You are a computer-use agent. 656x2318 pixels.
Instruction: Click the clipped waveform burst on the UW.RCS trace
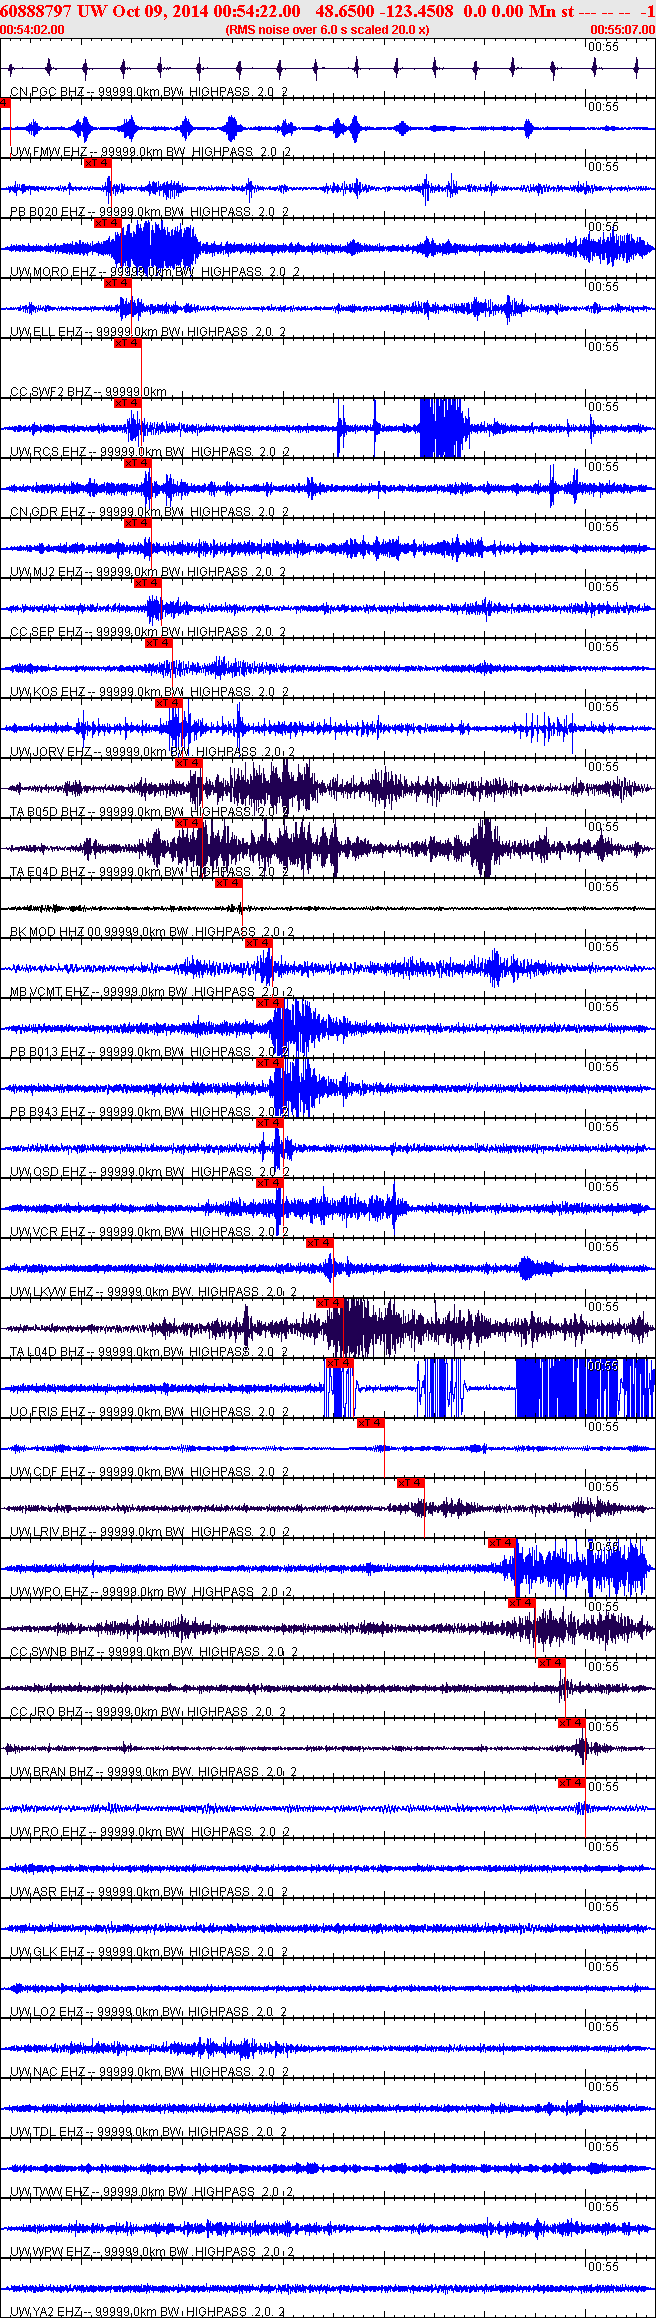pyautogui.click(x=443, y=428)
